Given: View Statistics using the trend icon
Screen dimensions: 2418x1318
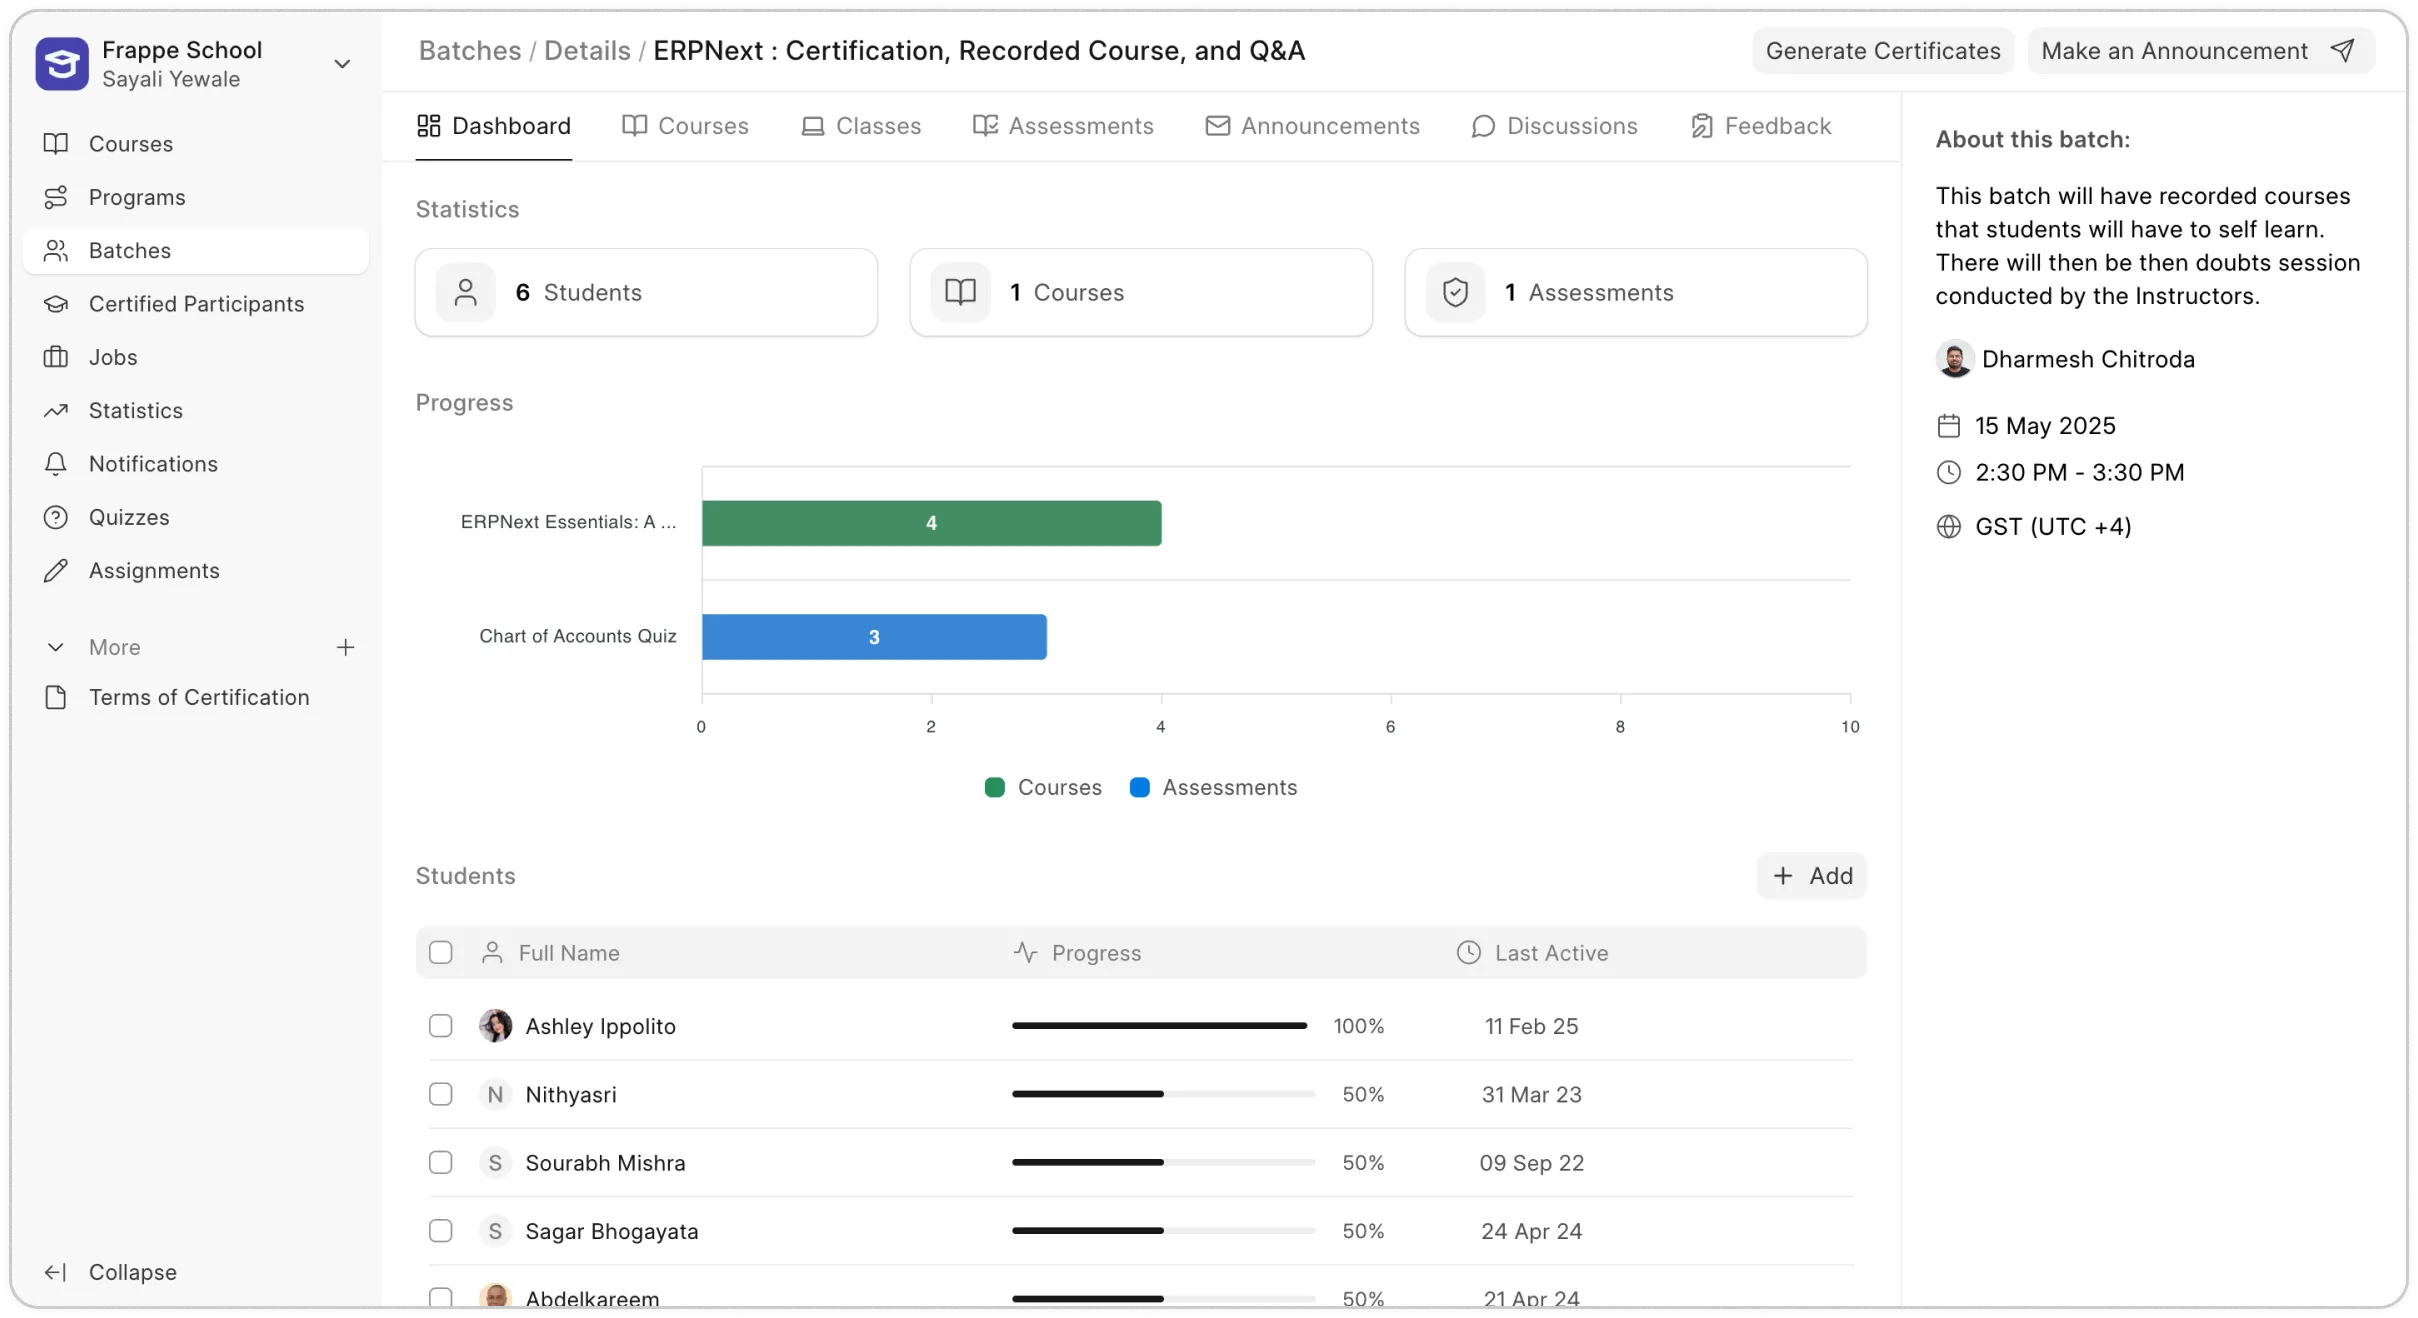Looking at the screenshot, I should 57,410.
